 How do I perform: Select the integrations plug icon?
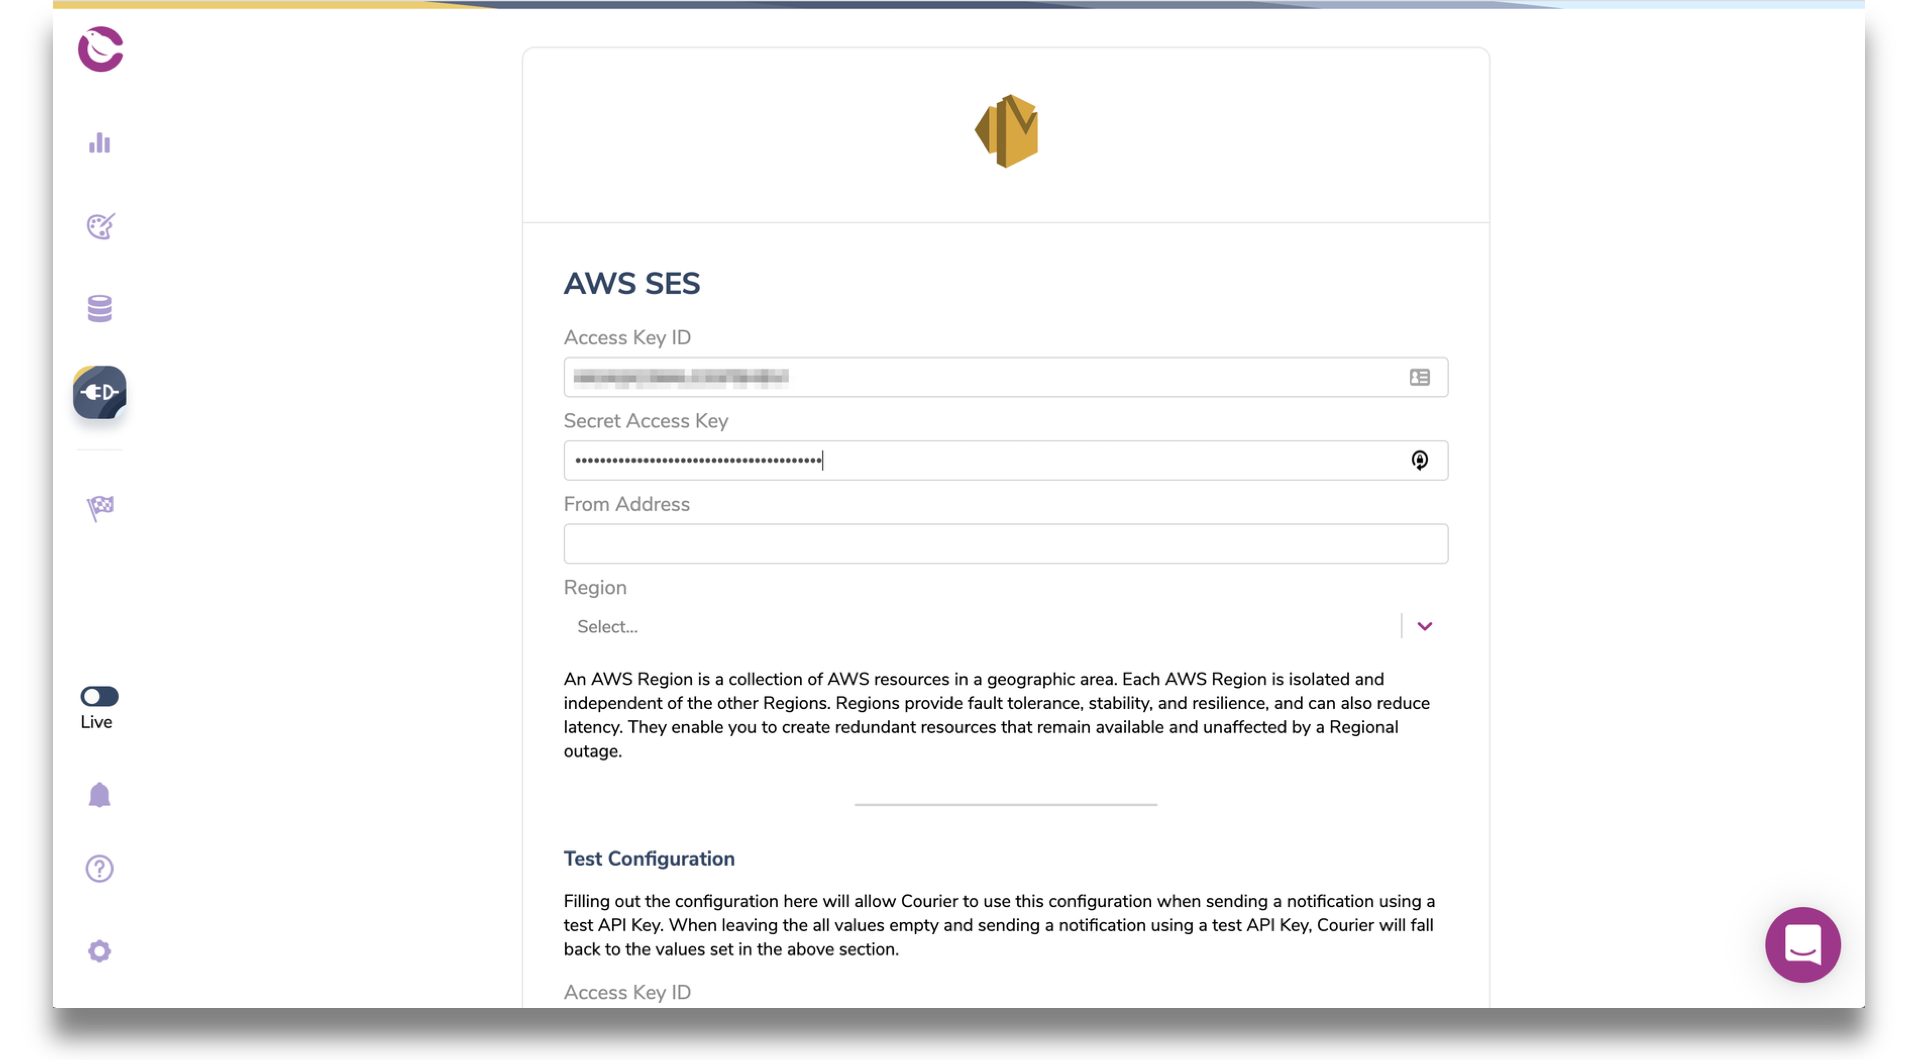click(x=100, y=392)
